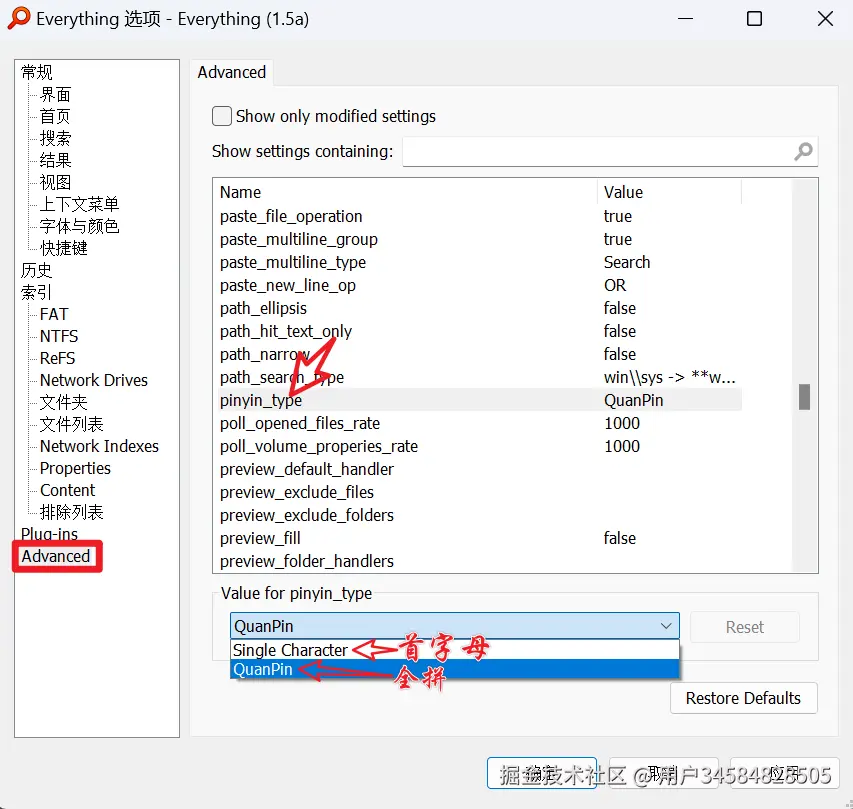
Task: Click the Search value of paste_multiline_type
Action: point(627,262)
